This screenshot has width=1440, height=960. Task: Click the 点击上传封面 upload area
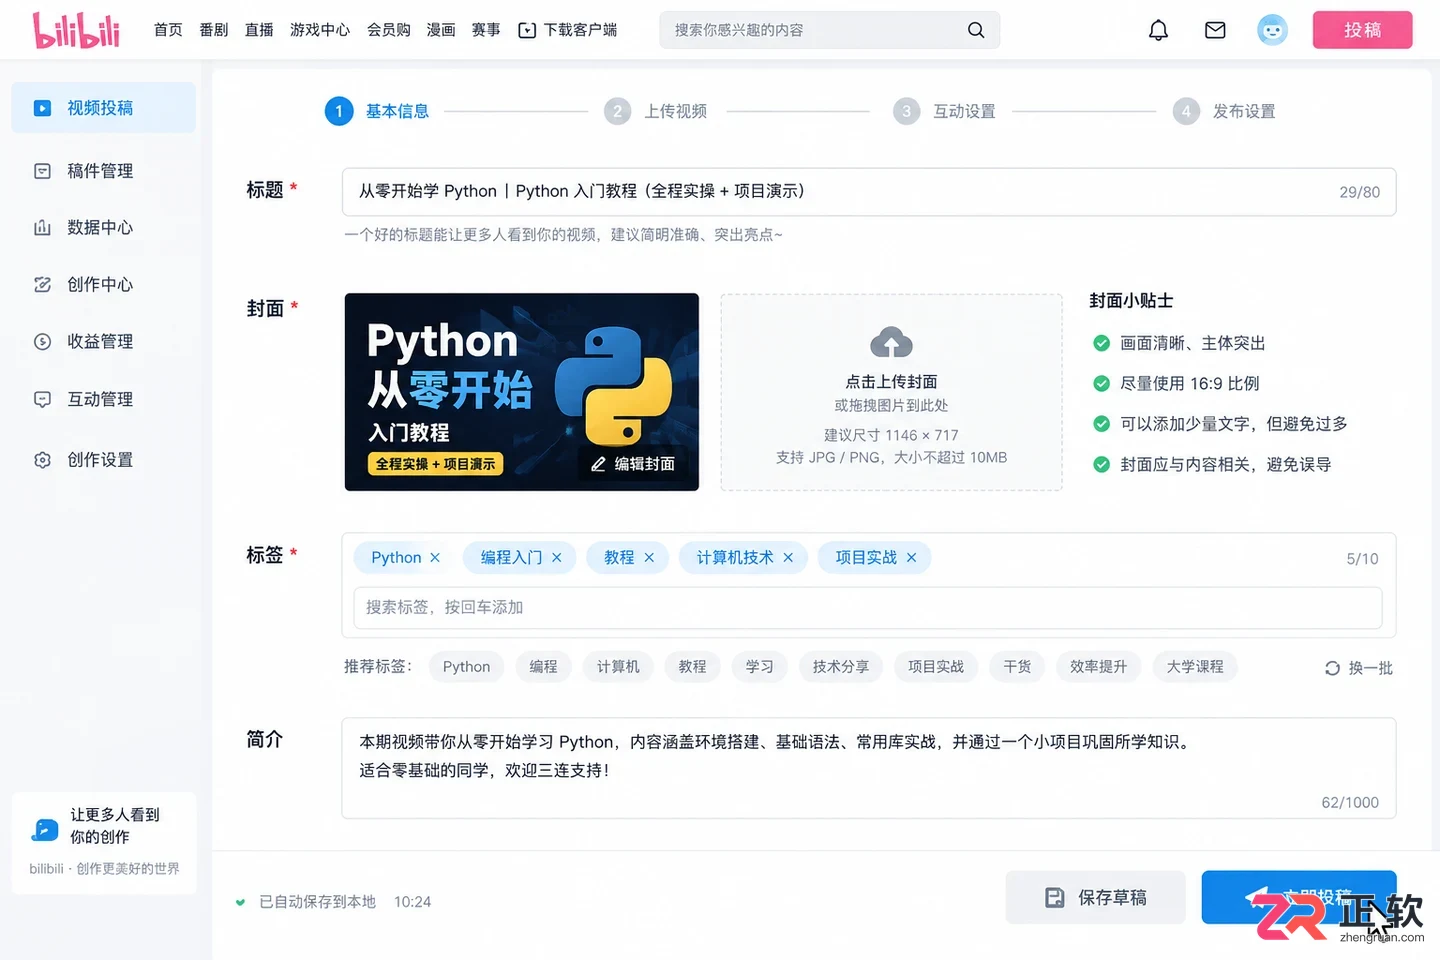pos(891,392)
